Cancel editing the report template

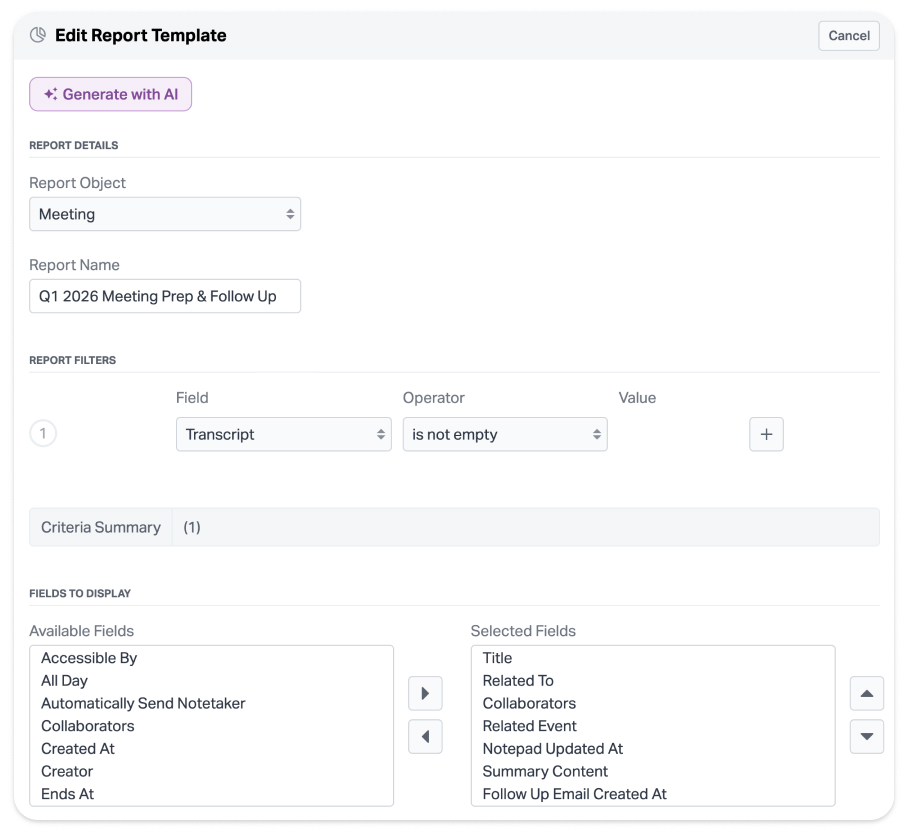pyautogui.click(x=848, y=36)
